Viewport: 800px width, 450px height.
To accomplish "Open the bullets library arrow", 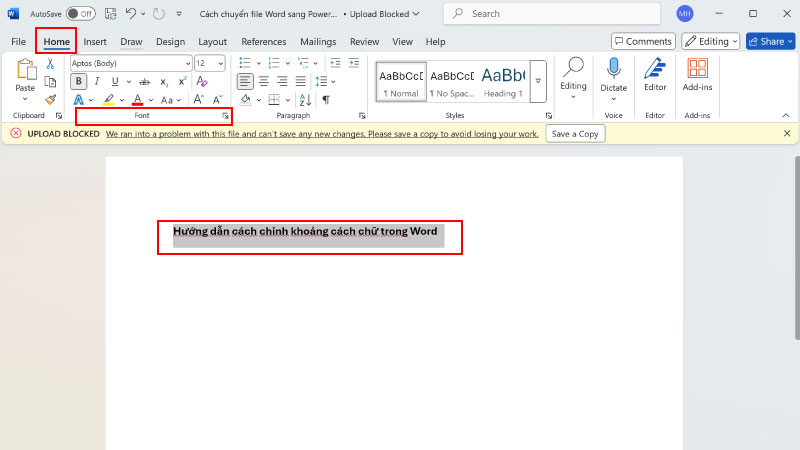I will click(259, 63).
